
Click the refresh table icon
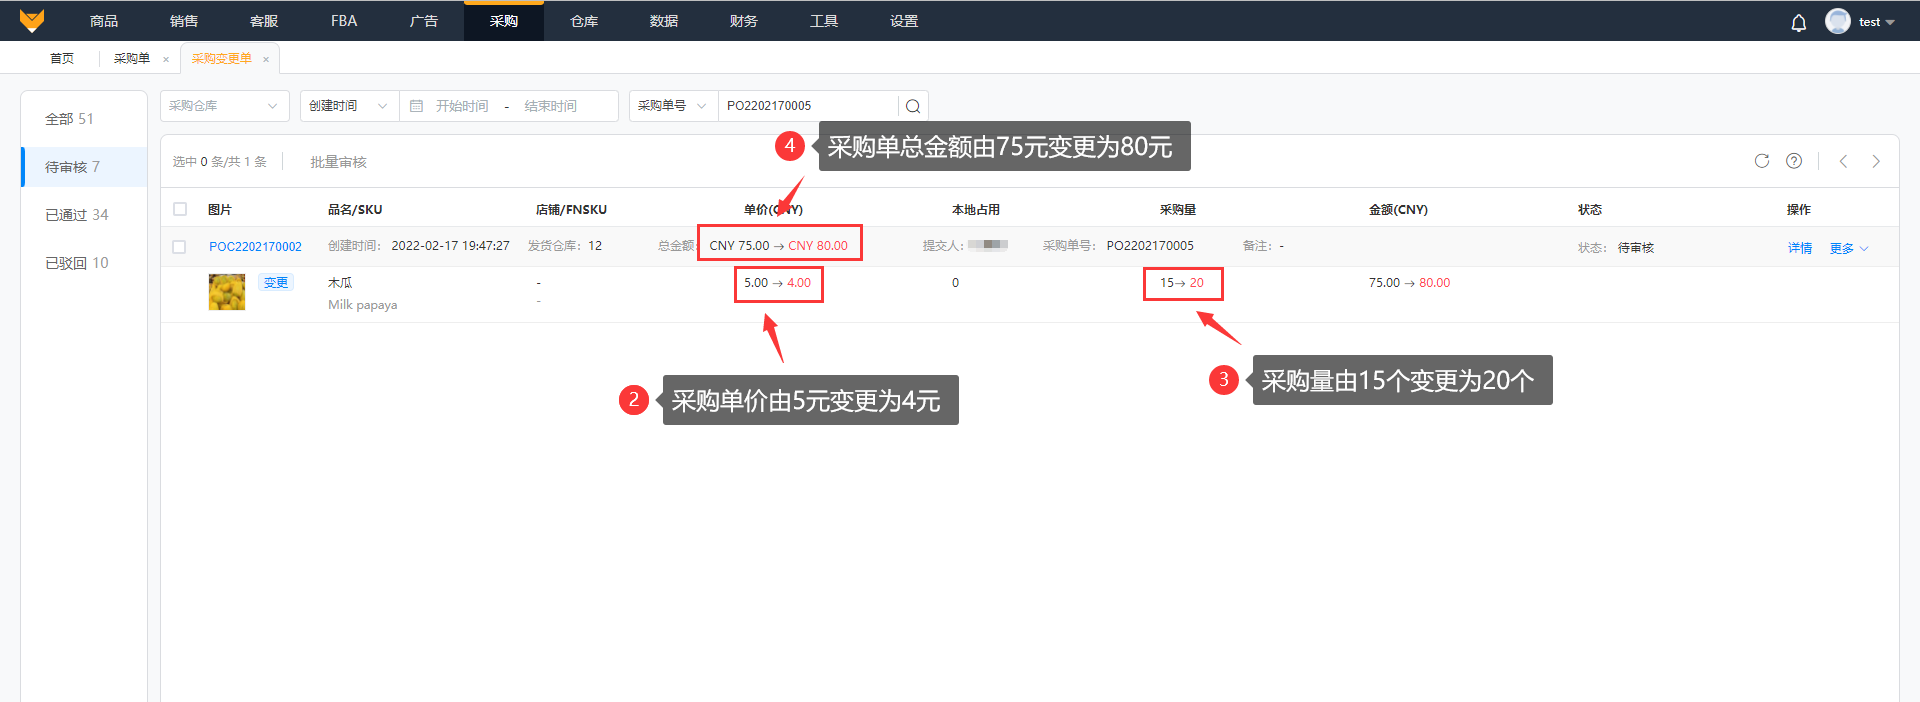1762,161
